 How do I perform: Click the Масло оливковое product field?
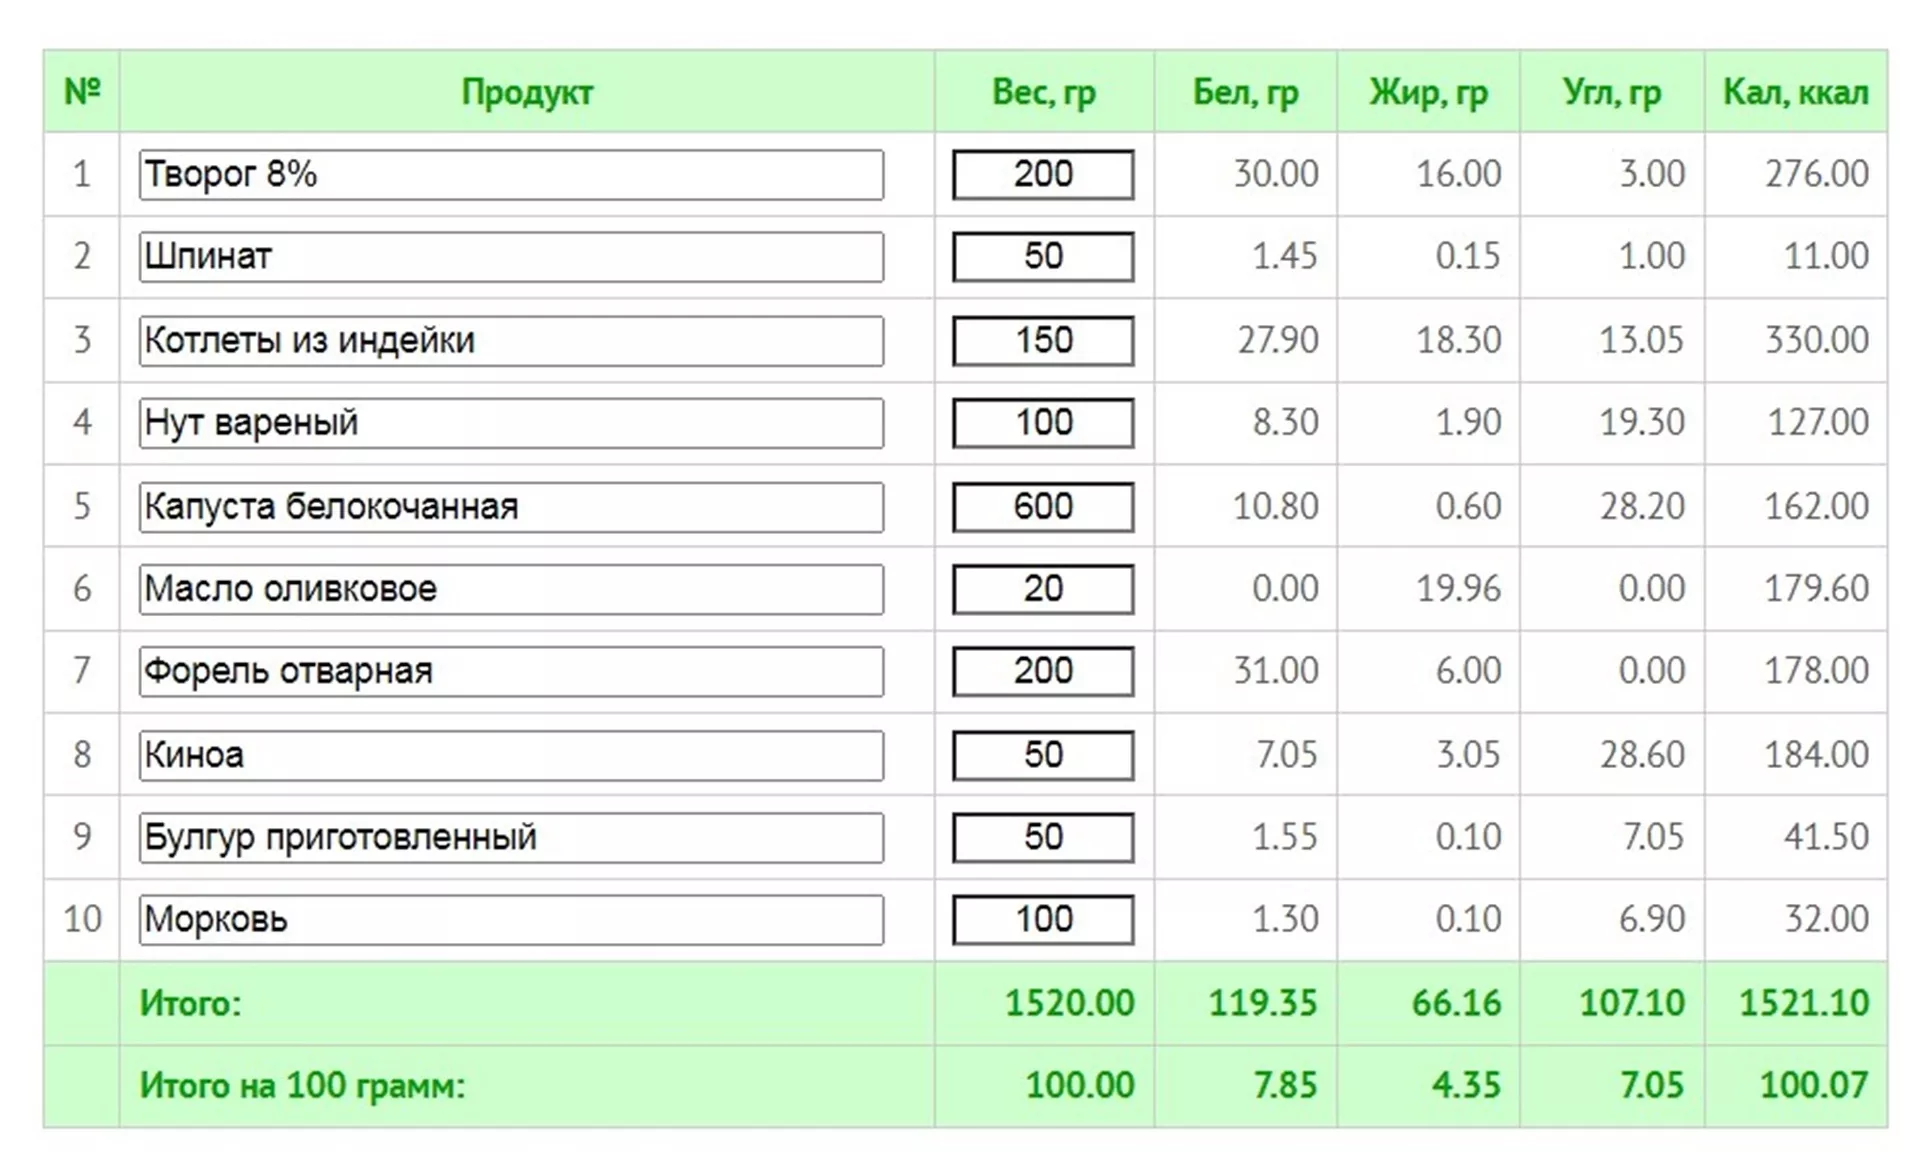tap(511, 589)
